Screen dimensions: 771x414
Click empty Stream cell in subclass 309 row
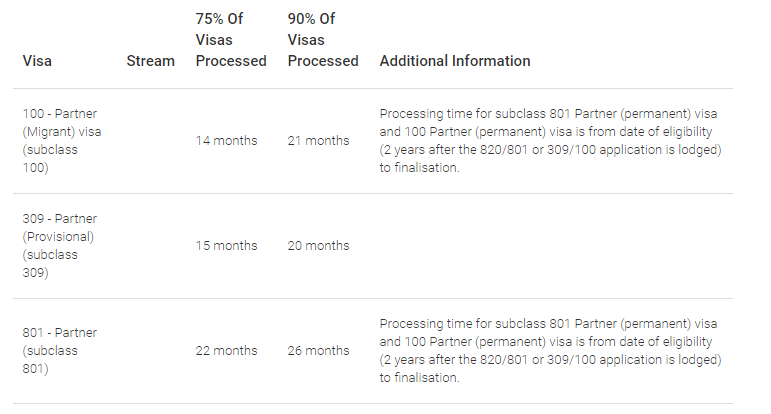(150, 245)
